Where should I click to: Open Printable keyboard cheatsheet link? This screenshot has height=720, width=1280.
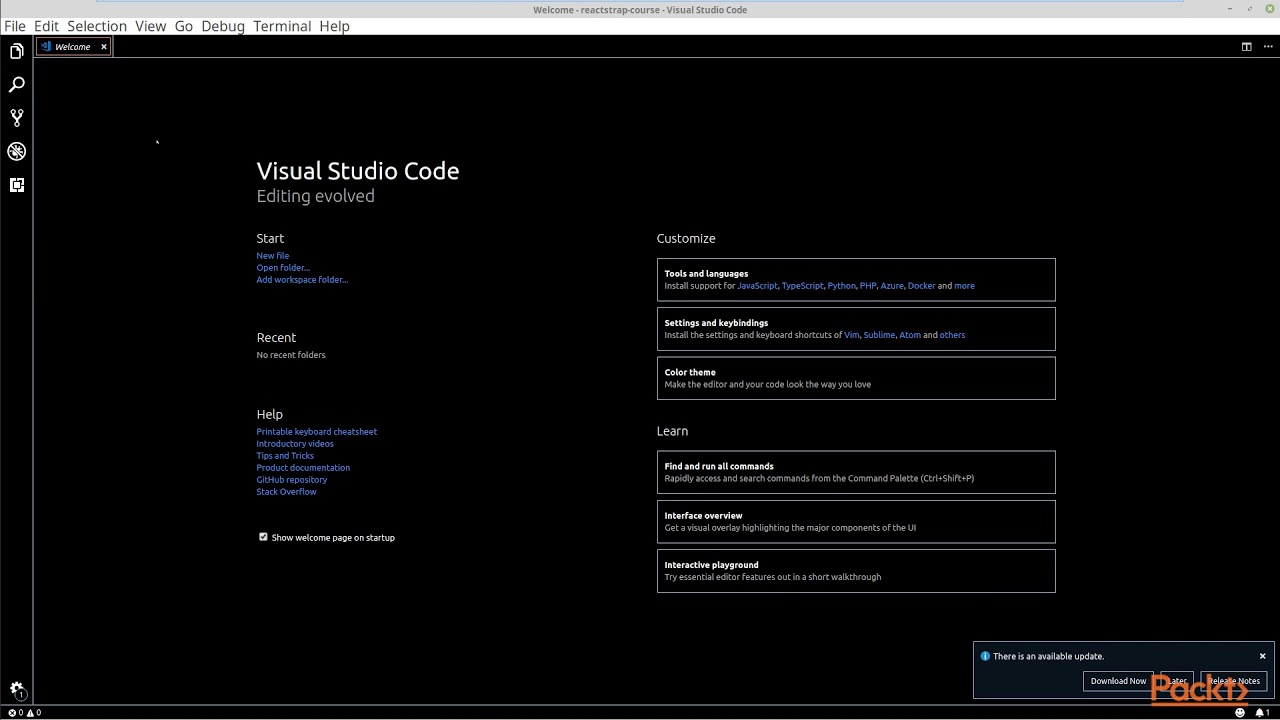coord(316,432)
